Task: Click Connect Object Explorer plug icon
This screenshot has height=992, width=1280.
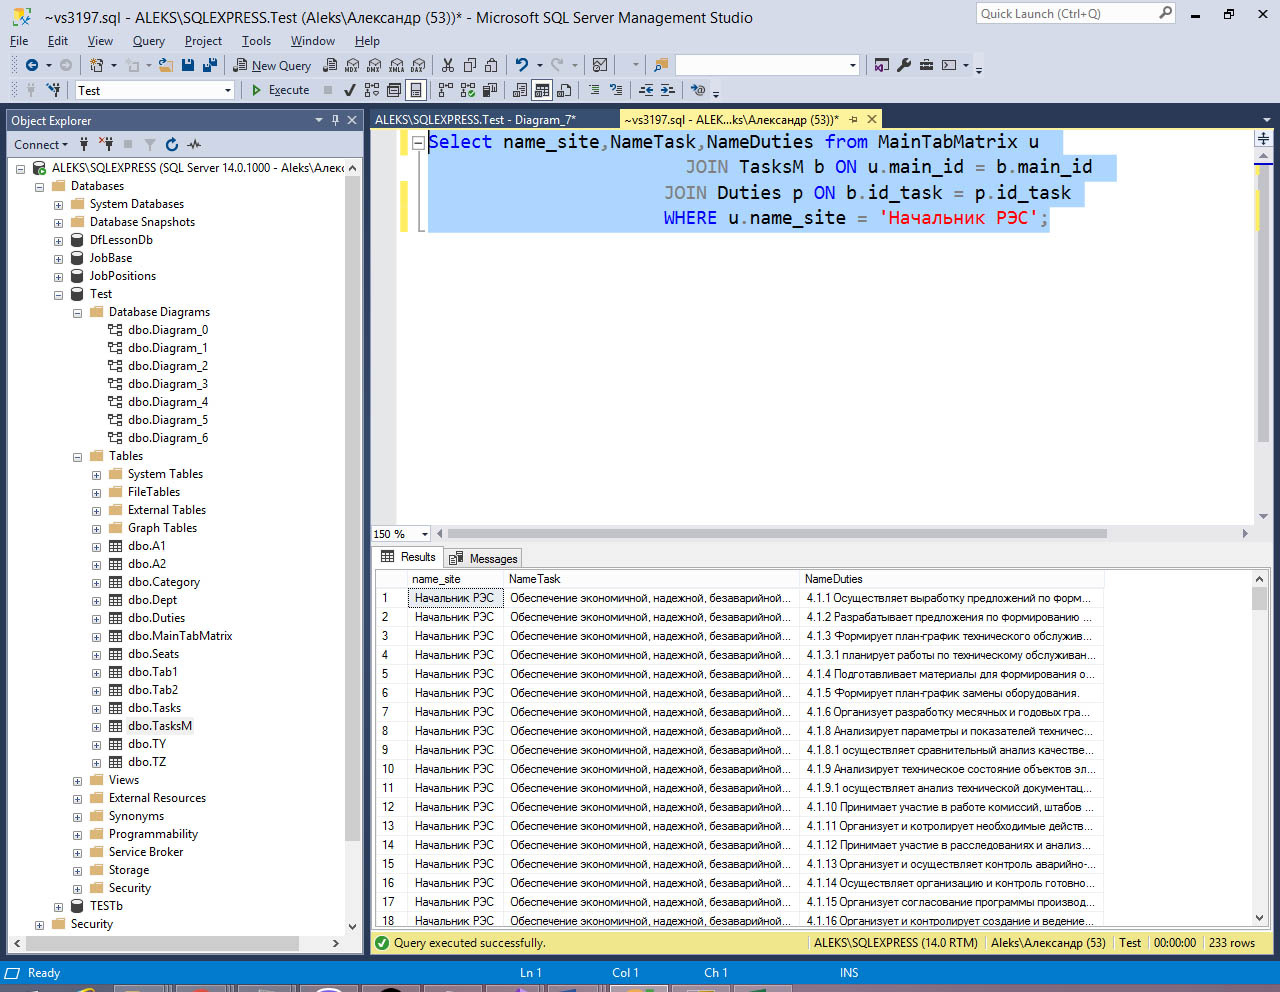Action: [x=84, y=144]
